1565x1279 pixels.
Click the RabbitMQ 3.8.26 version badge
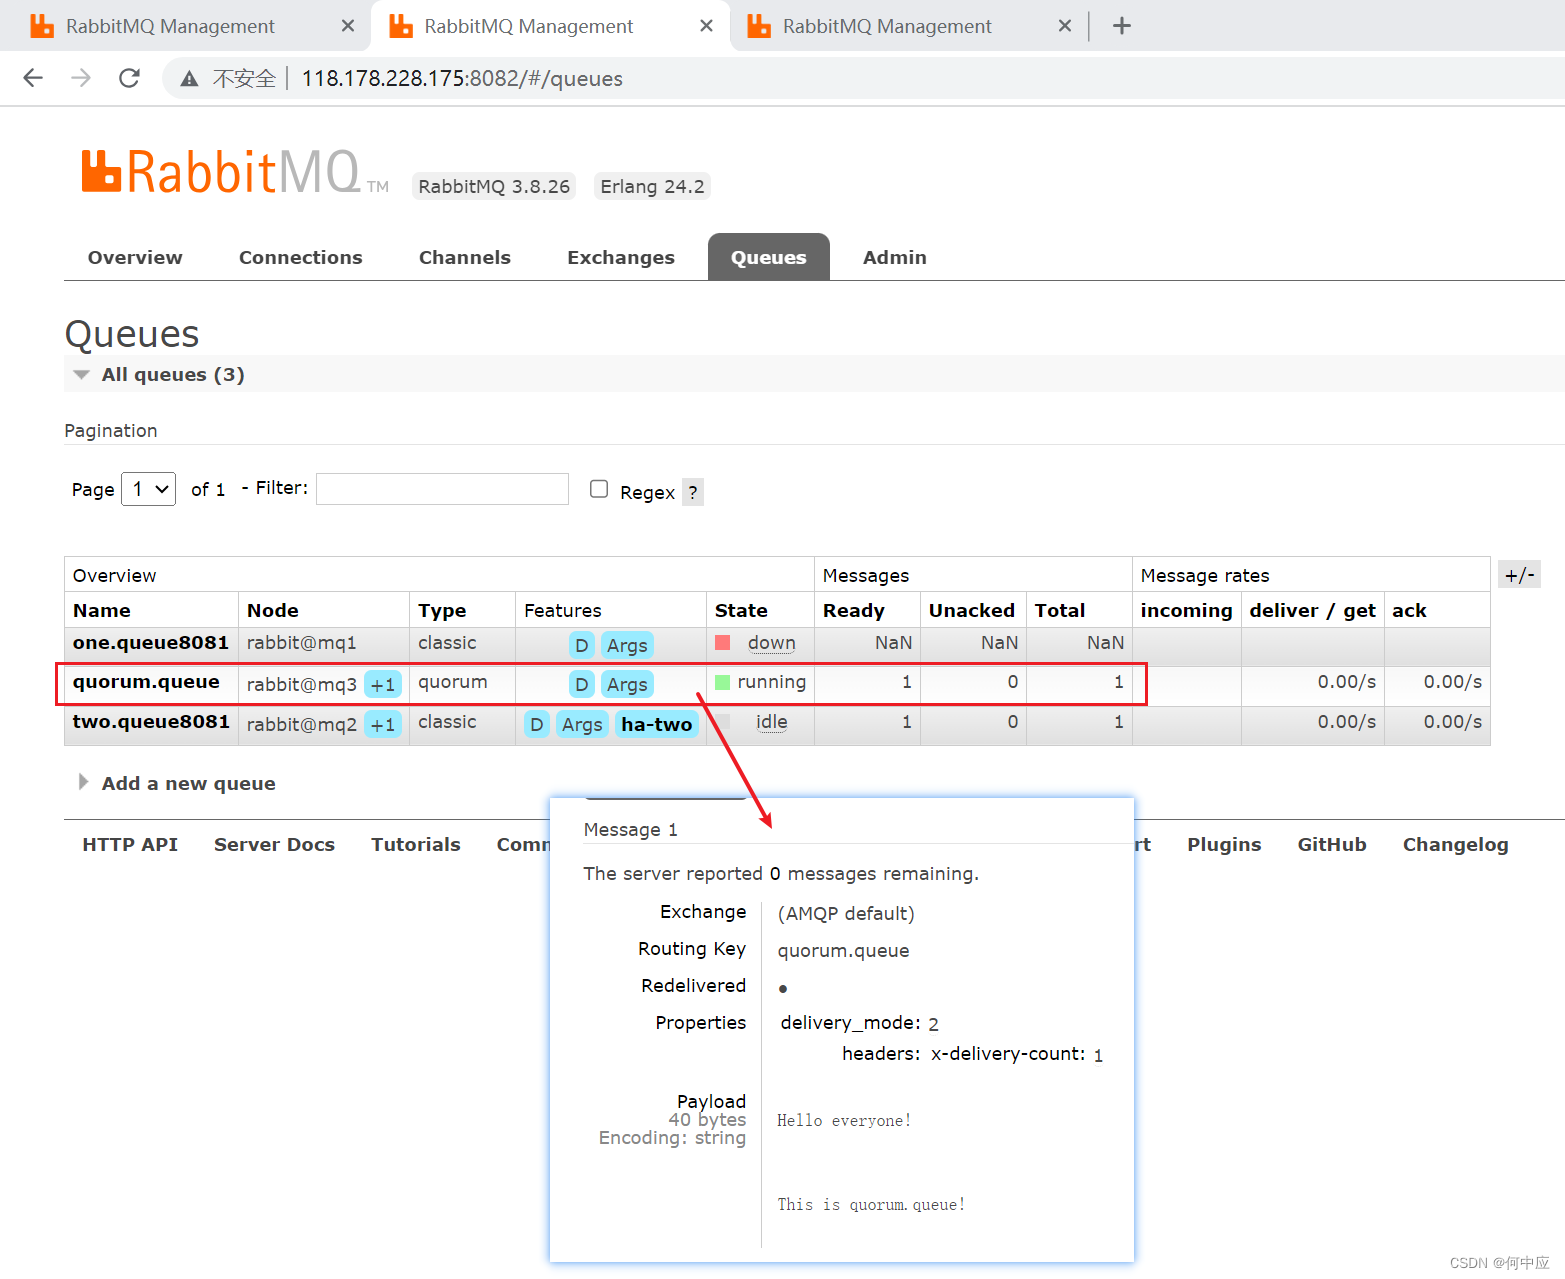click(494, 186)
